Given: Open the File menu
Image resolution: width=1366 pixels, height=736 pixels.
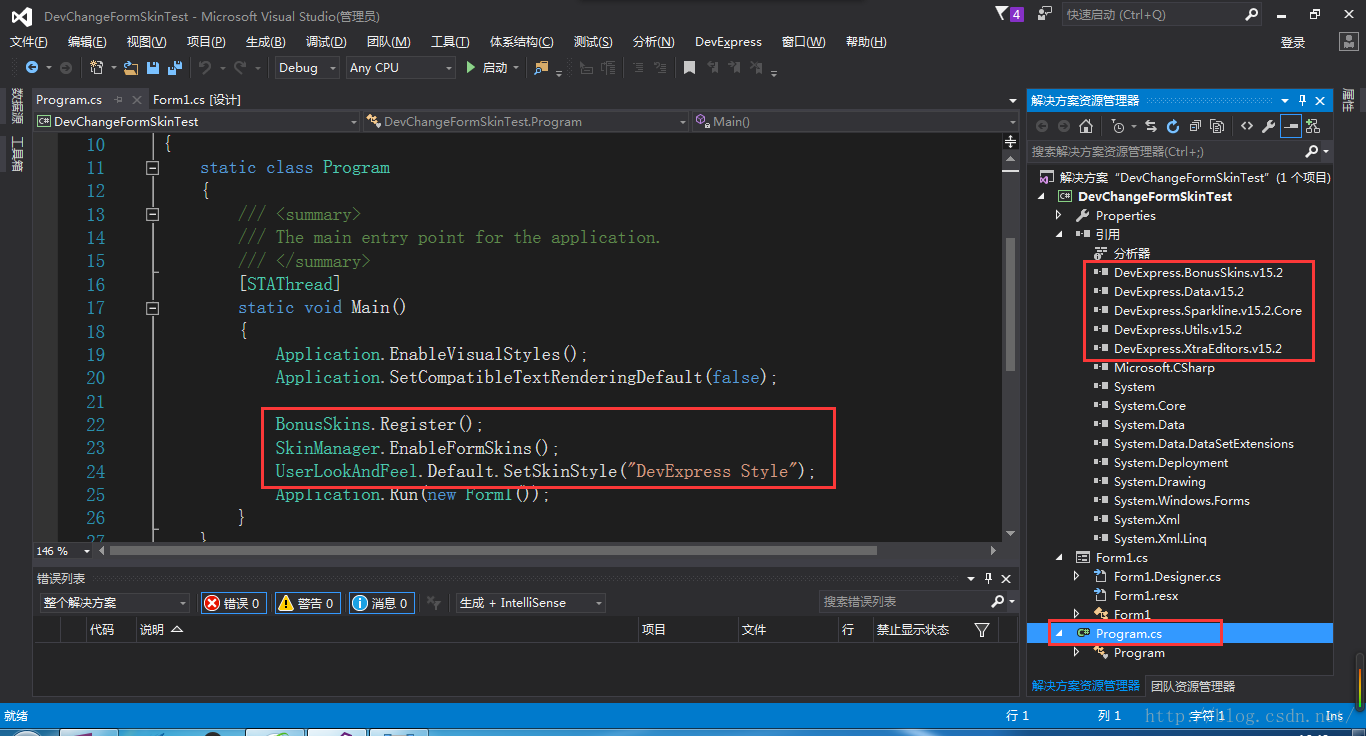Looking at the screenshot, I should click(x=28, y=42).
